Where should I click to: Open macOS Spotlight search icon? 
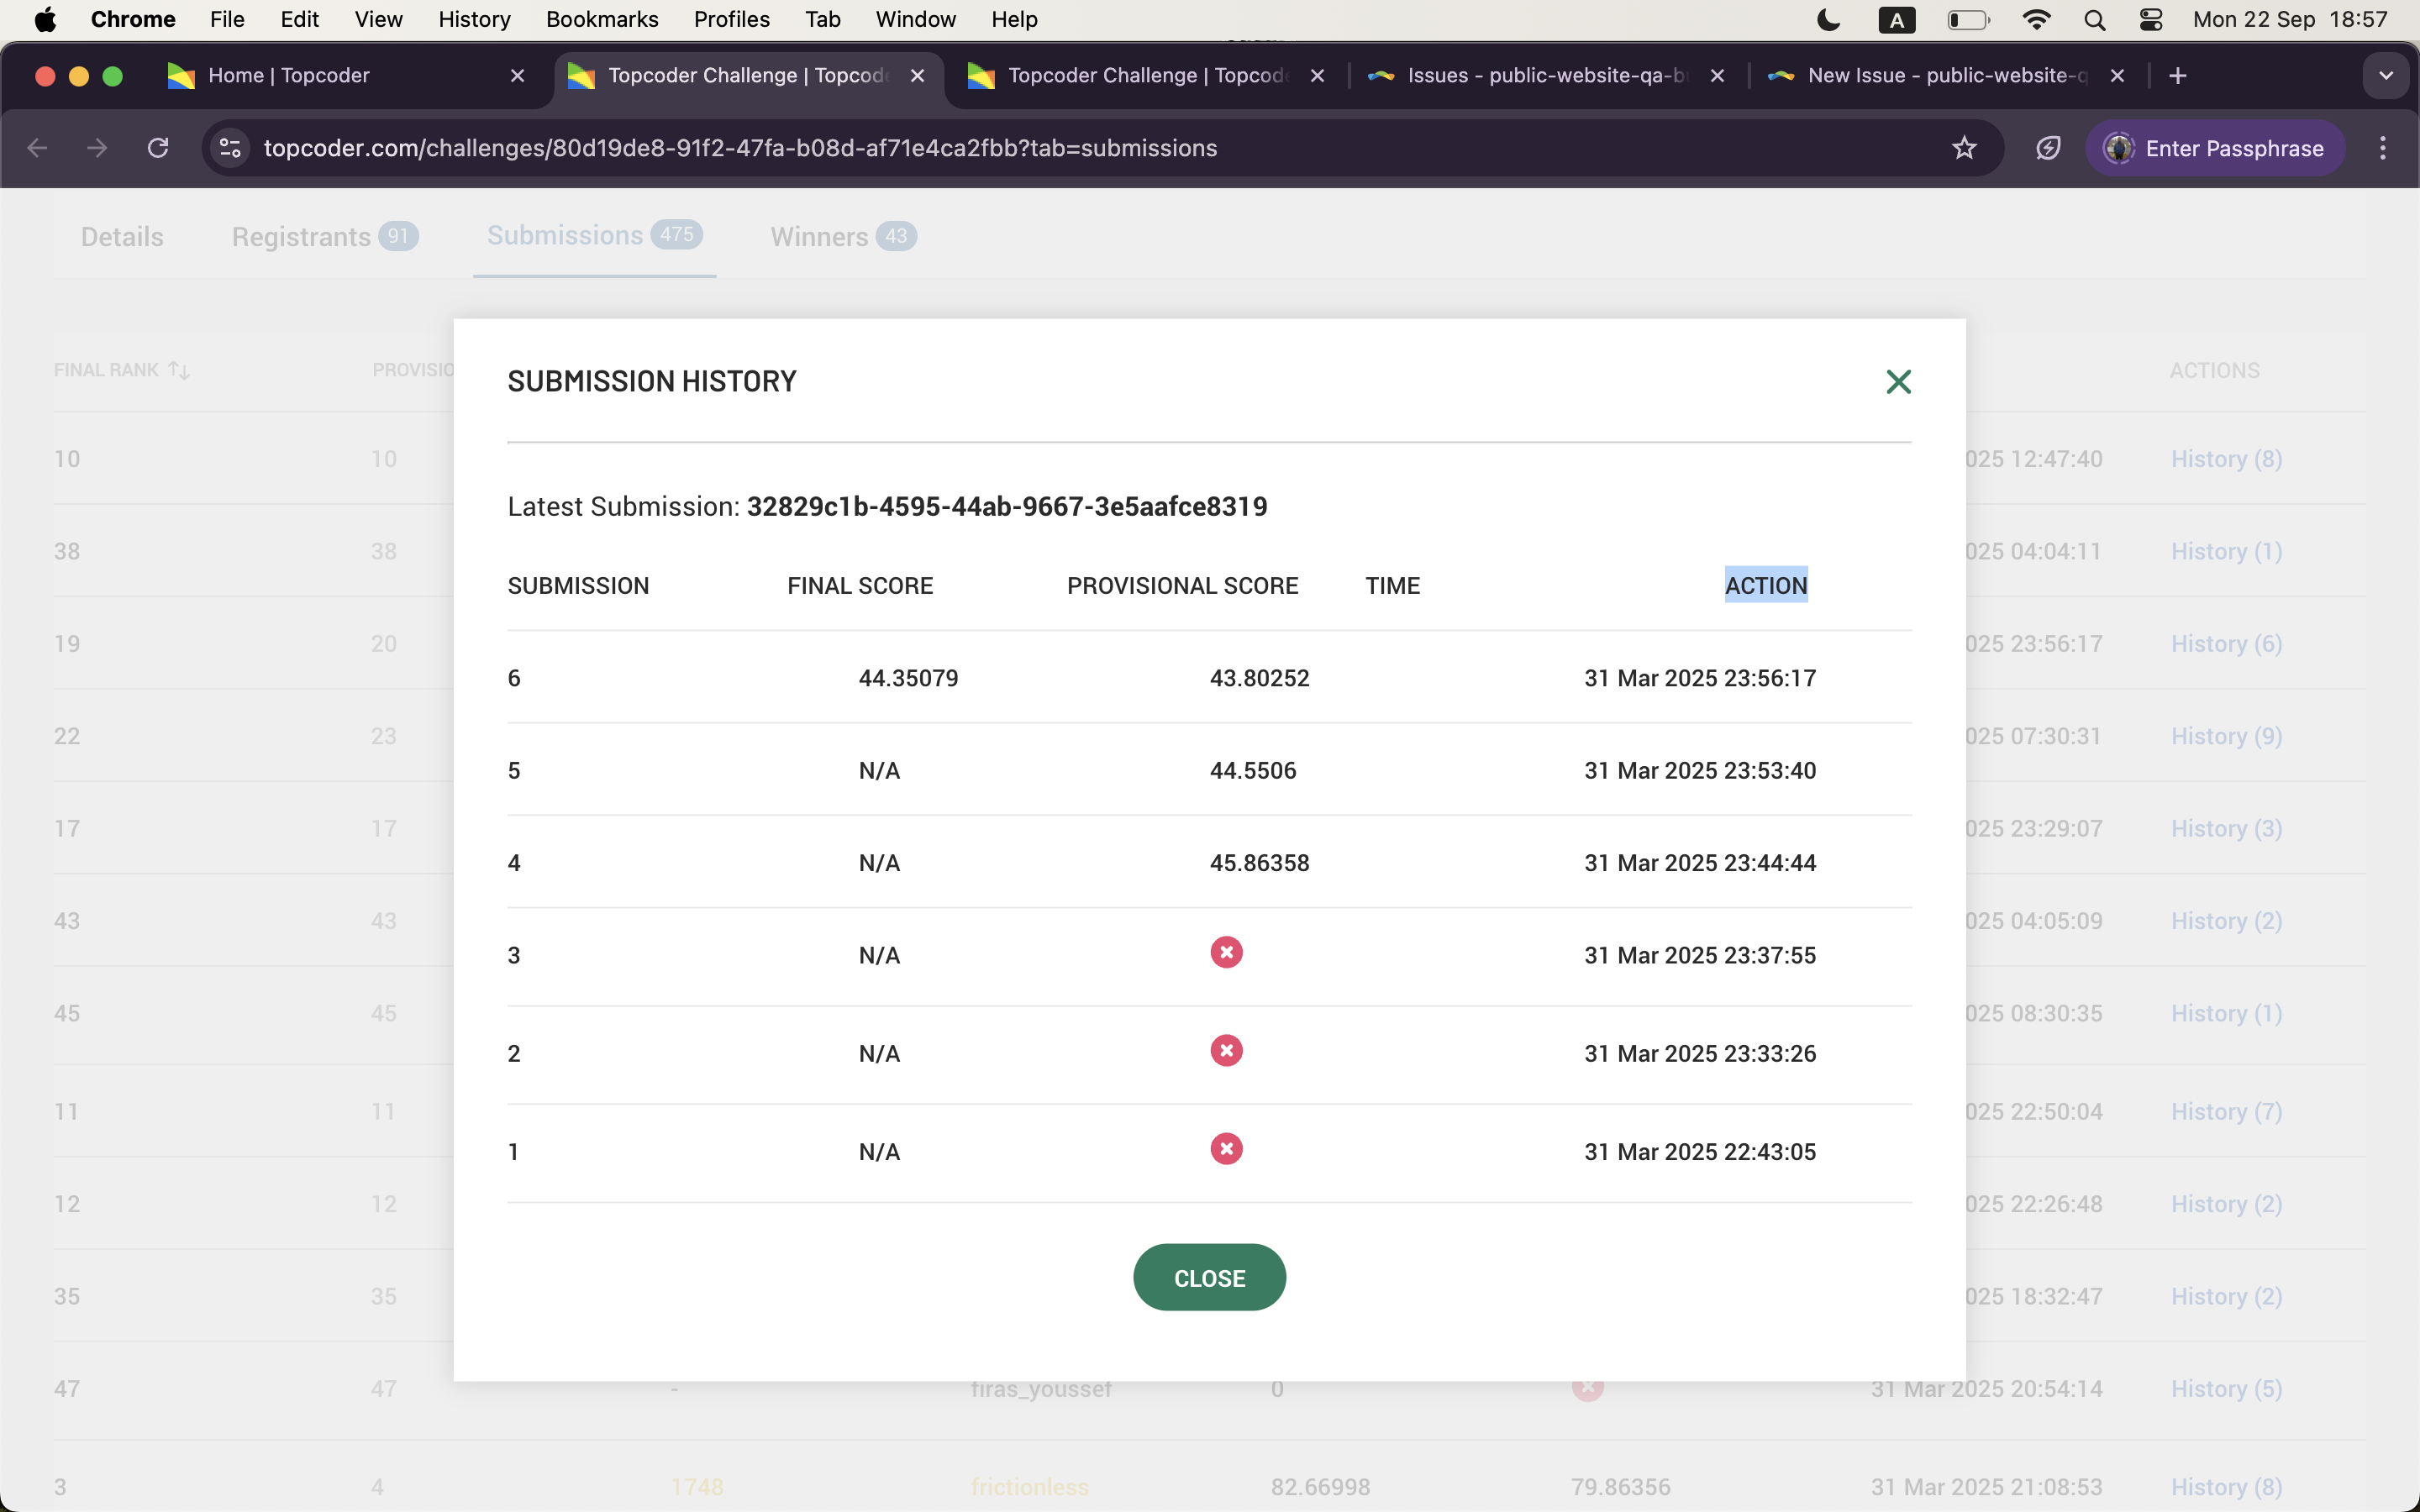click(2094, 20)
